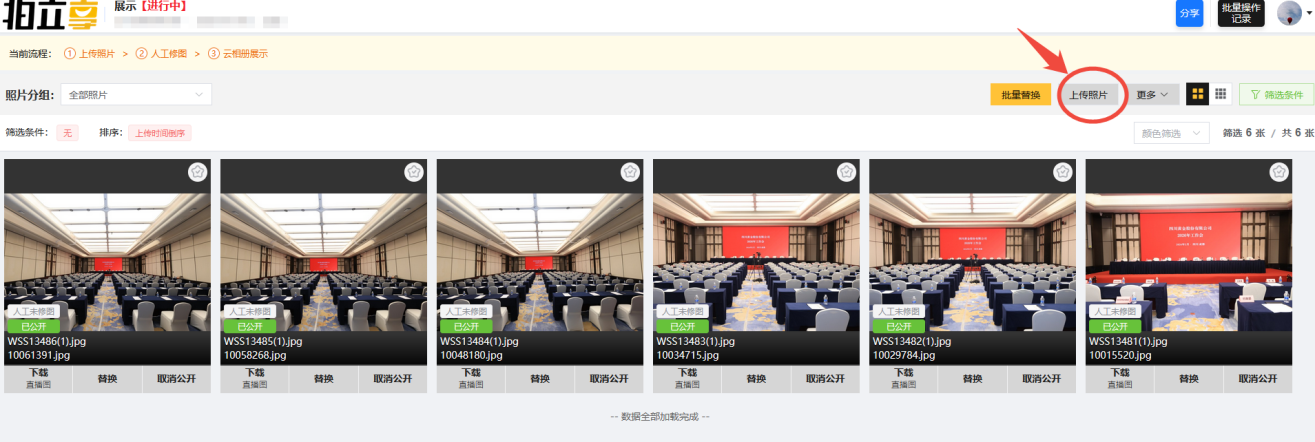Click star badge on WSS13481(1).jpg photo
The image size is (1315, 442).
click(1278, 172)
